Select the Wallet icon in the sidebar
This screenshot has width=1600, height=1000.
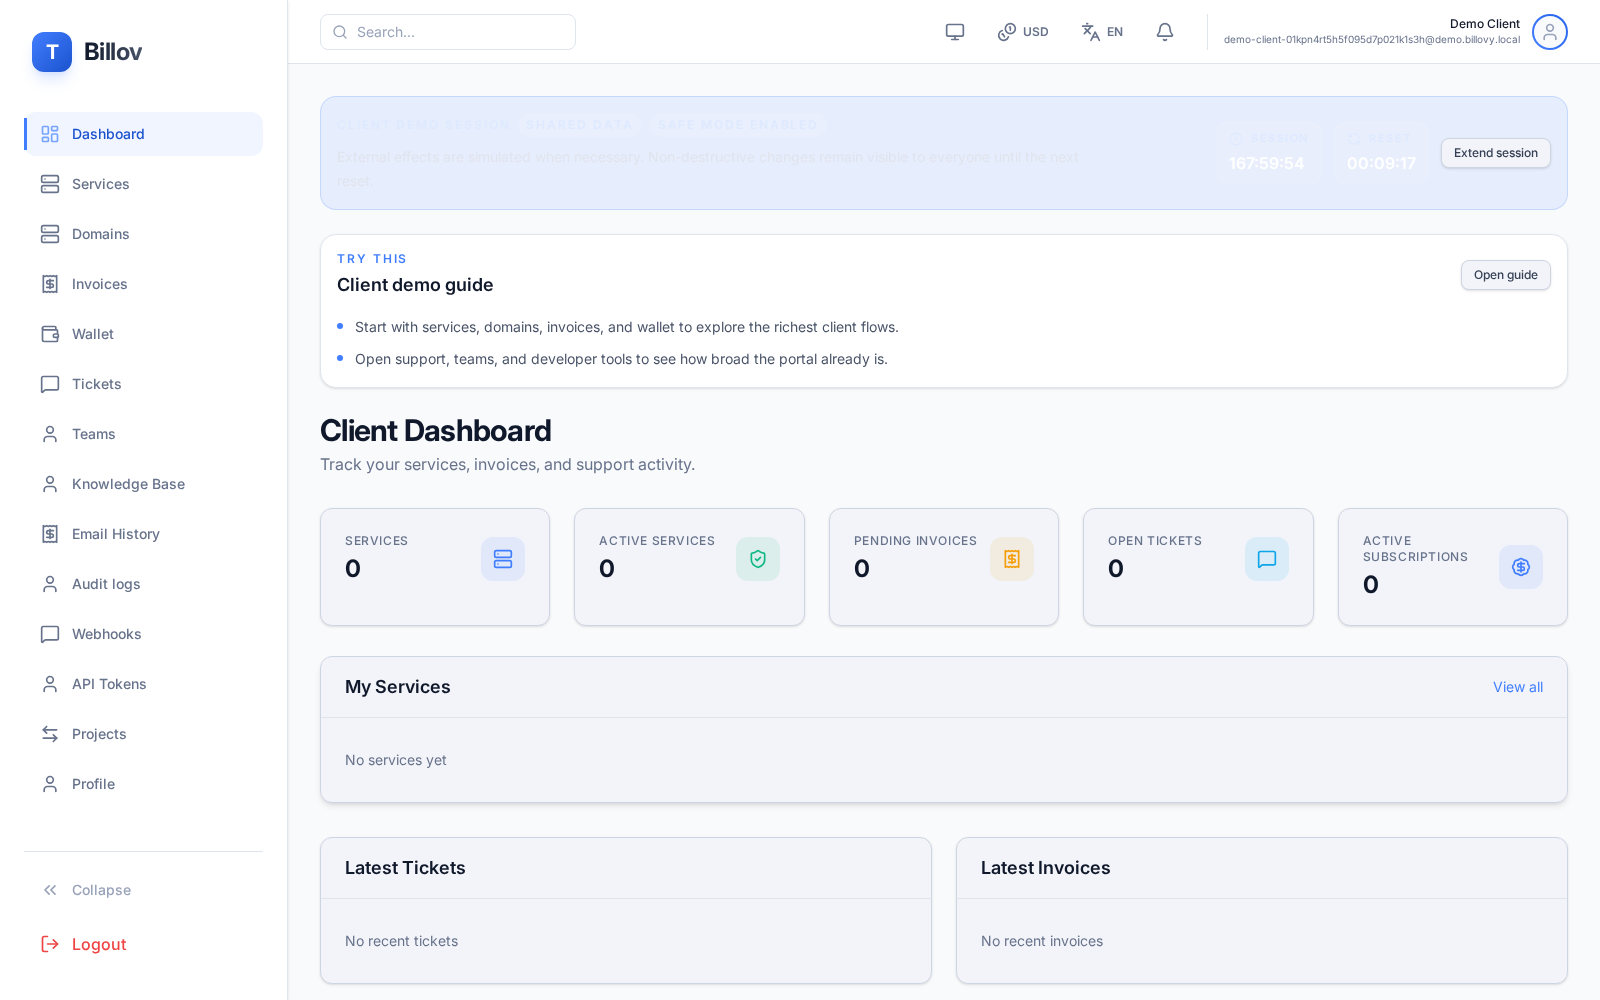click(50, 334)
